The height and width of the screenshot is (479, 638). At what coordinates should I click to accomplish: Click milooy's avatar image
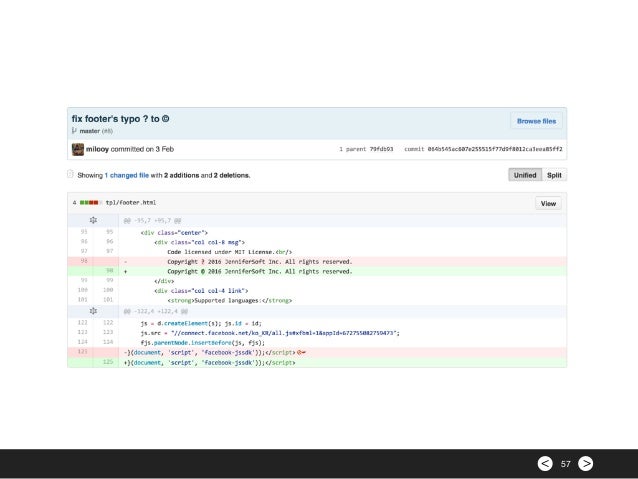click(x=78, y=149)
